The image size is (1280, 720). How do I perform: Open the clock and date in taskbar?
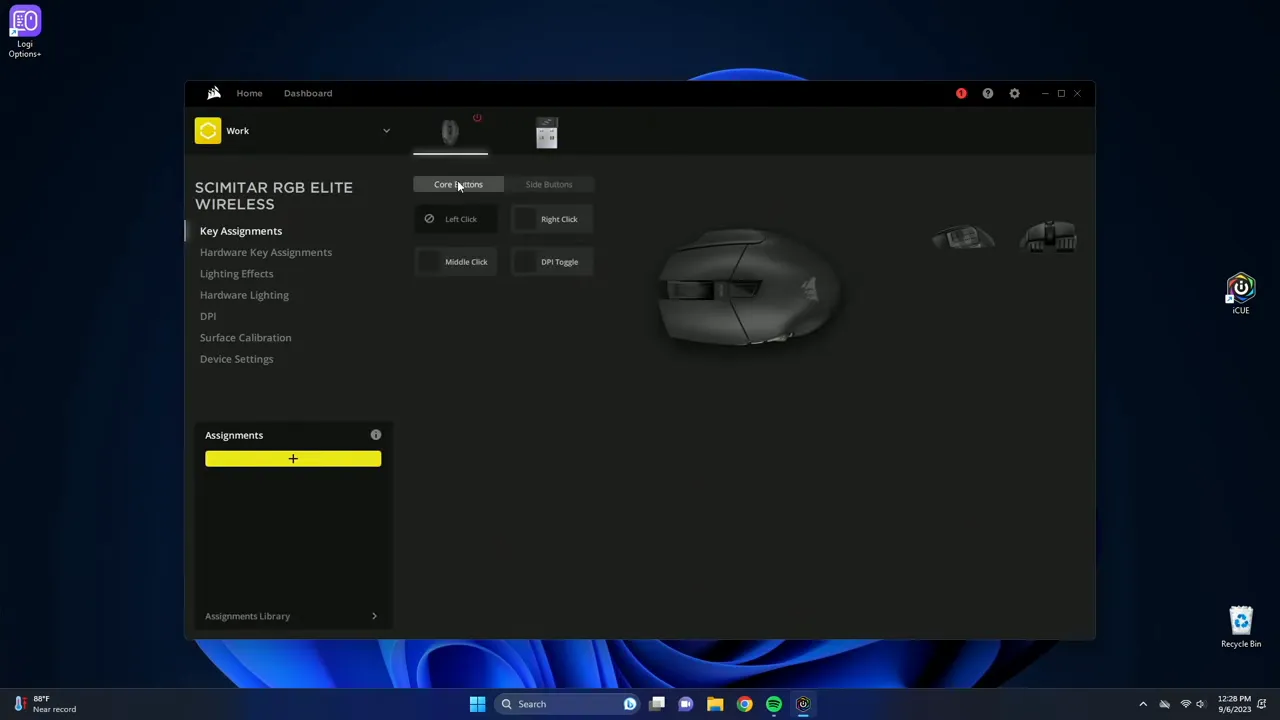coord(1235,704)
